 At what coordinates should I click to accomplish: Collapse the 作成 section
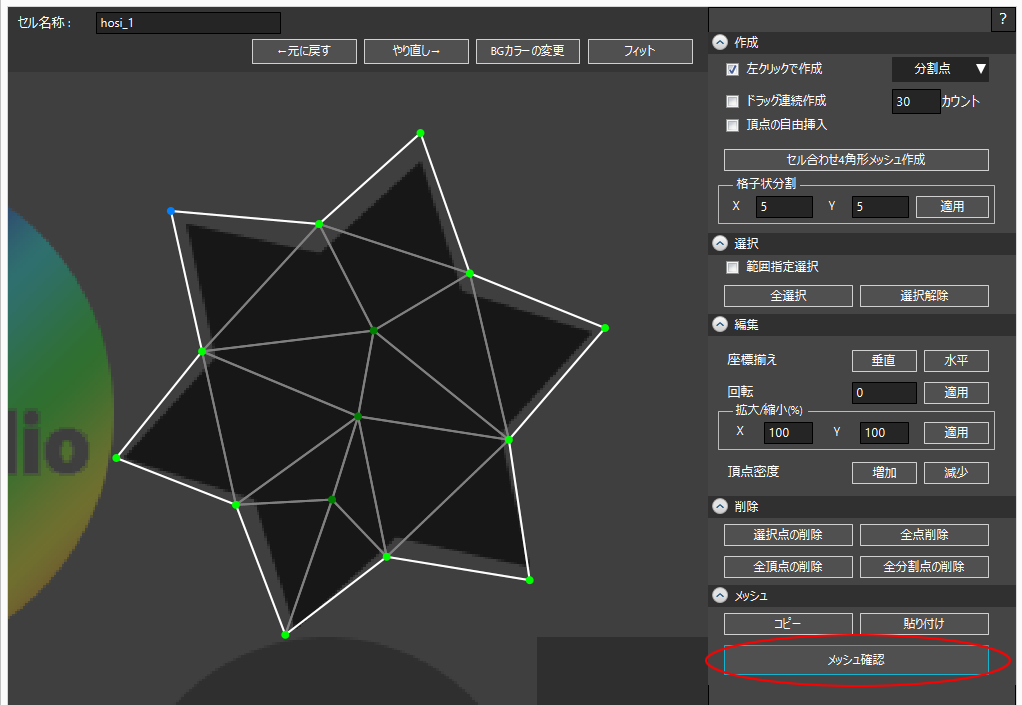[720, 42]
